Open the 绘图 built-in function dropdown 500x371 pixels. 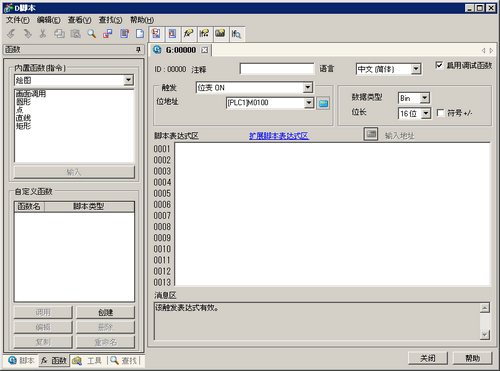(x=128, y=80)
